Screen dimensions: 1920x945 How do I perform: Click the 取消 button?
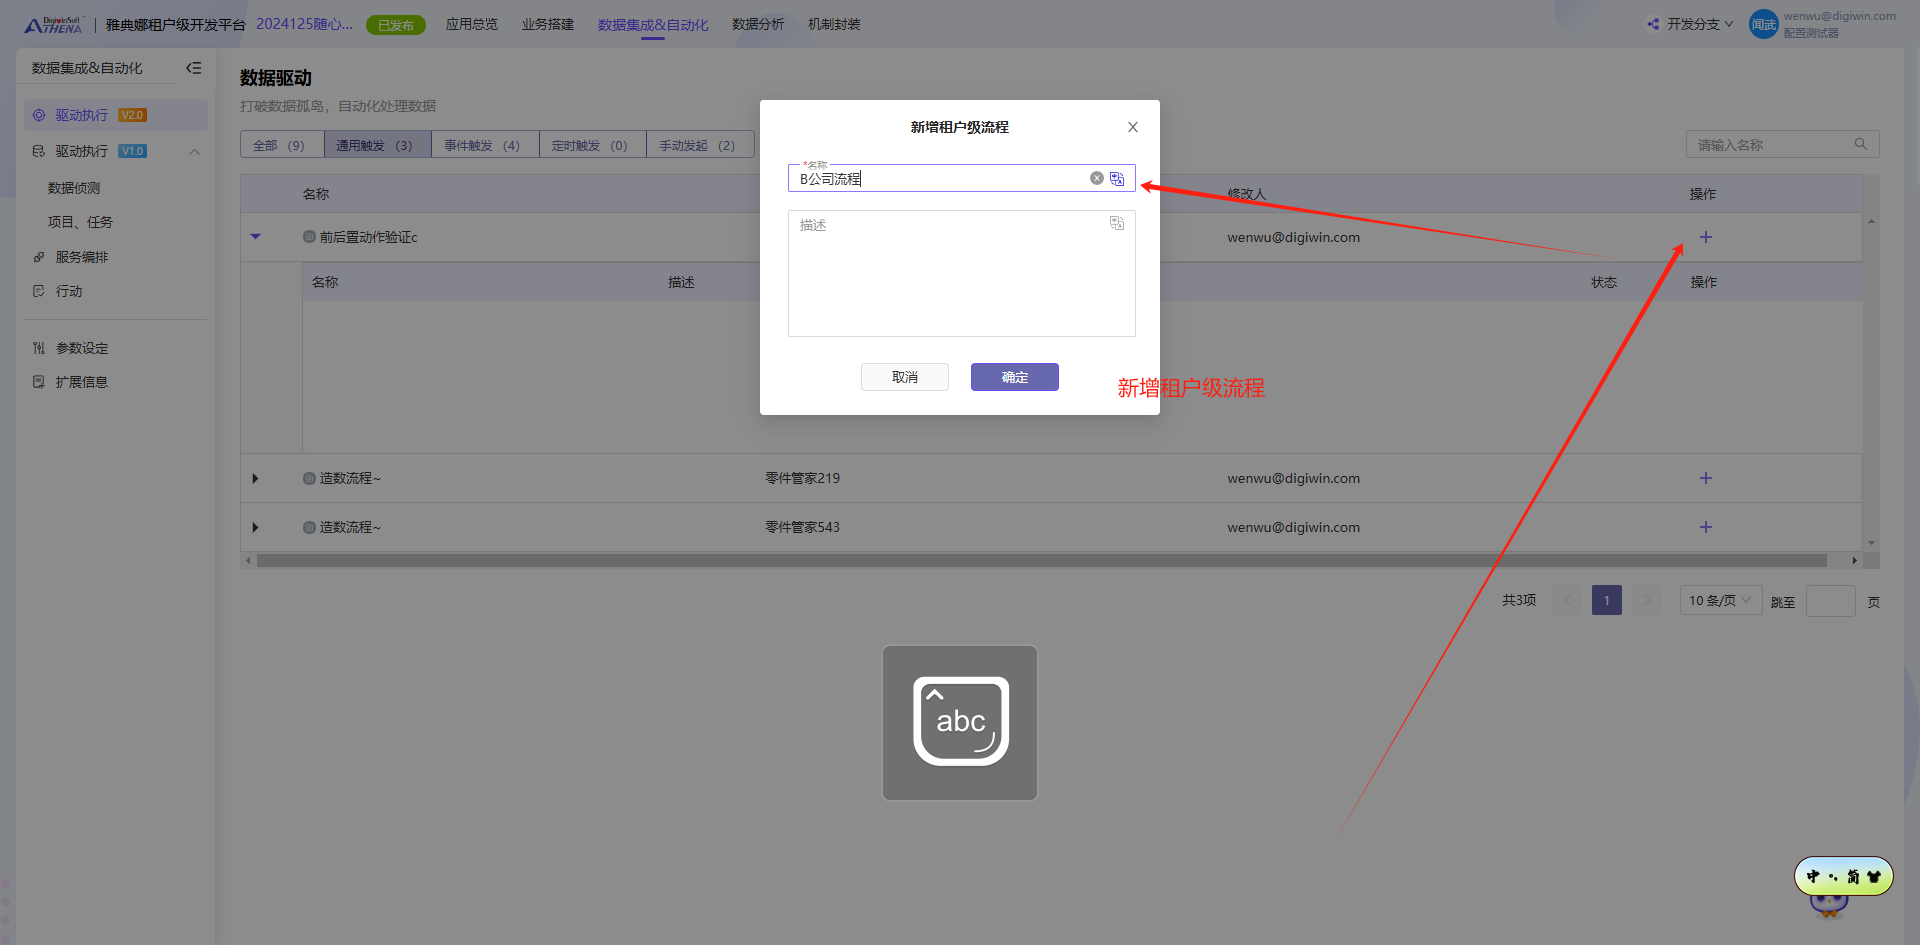904,377
